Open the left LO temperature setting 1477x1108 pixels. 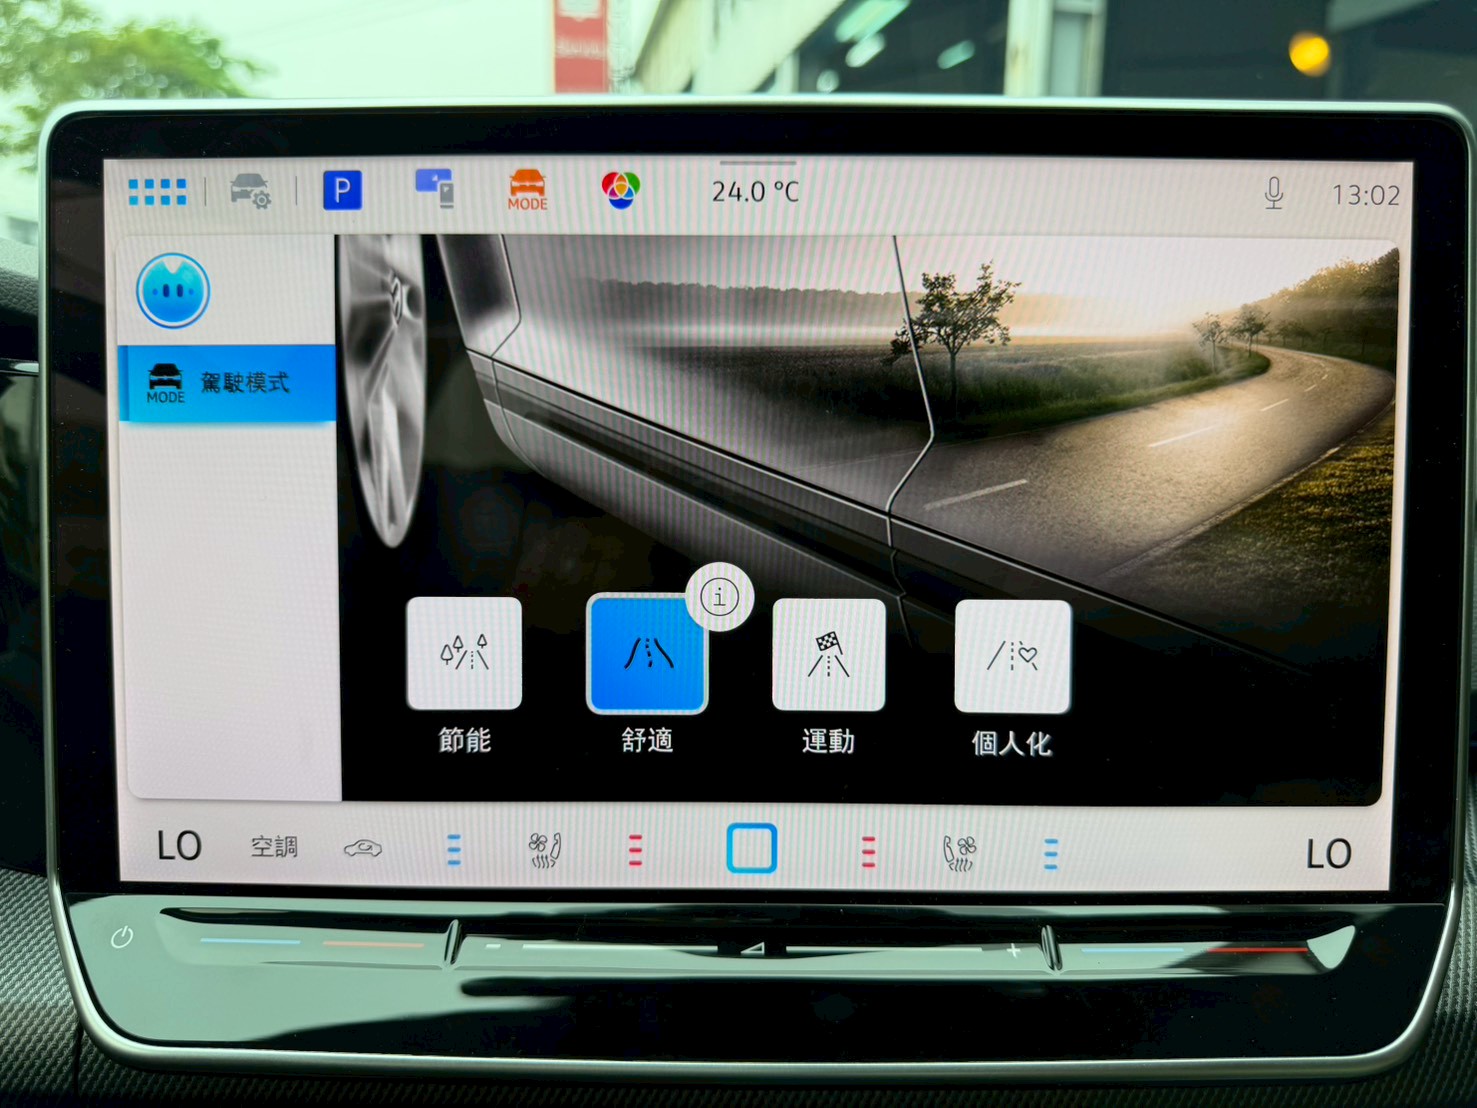pos(180,847)
